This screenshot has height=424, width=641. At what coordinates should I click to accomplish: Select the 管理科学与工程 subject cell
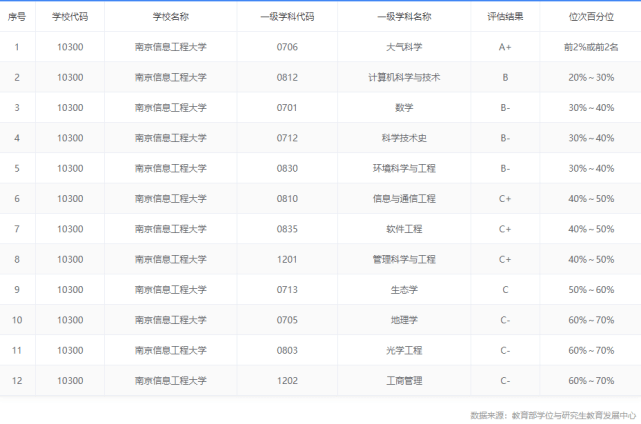coord(404,259)
